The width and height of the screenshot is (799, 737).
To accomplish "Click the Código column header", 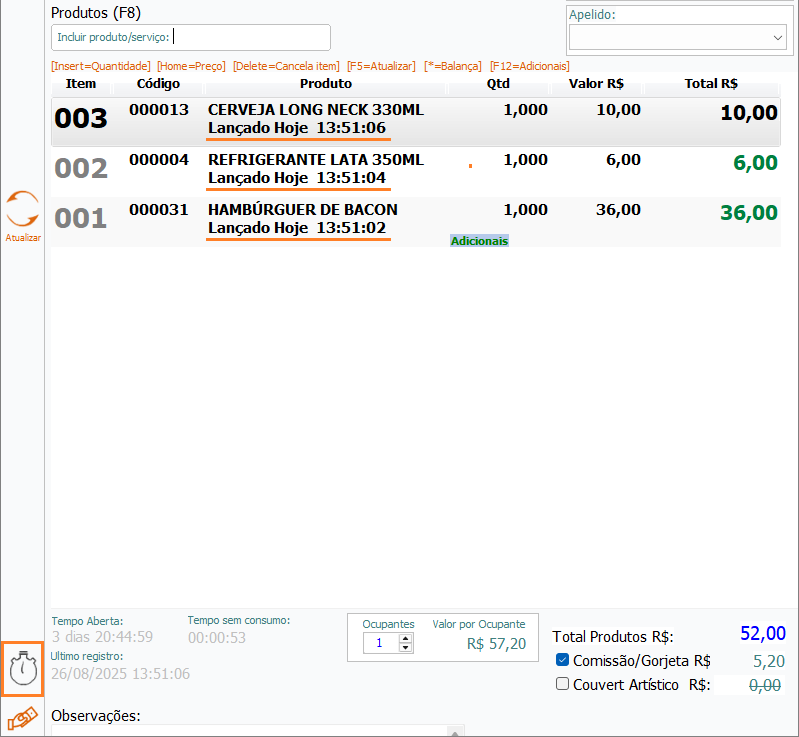I will (158, 84).
